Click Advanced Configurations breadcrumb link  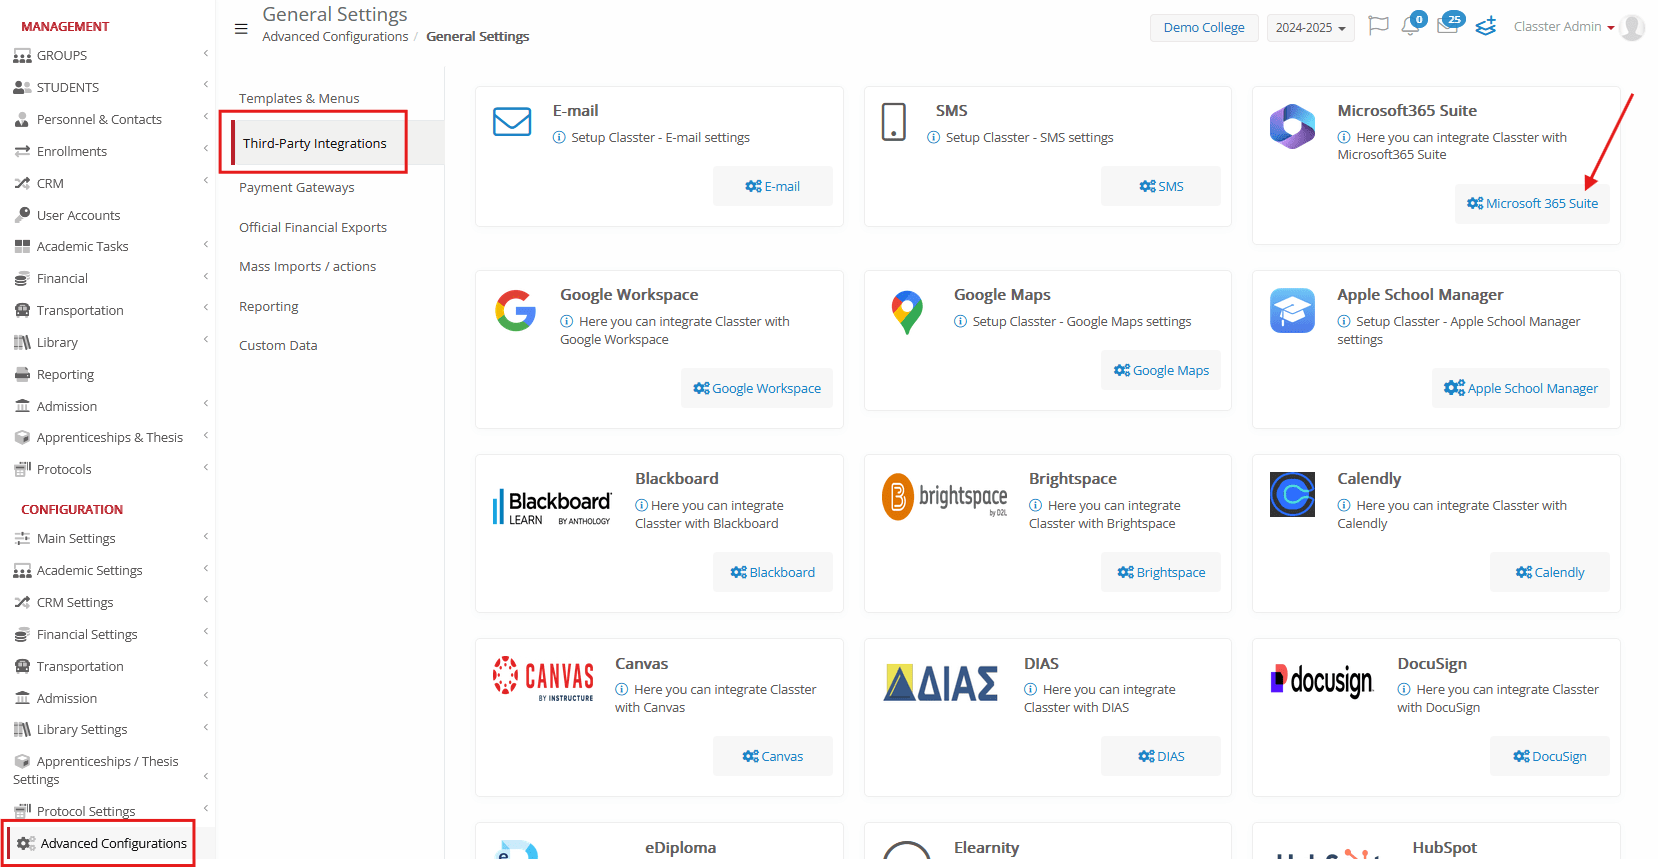coord(335,36)
